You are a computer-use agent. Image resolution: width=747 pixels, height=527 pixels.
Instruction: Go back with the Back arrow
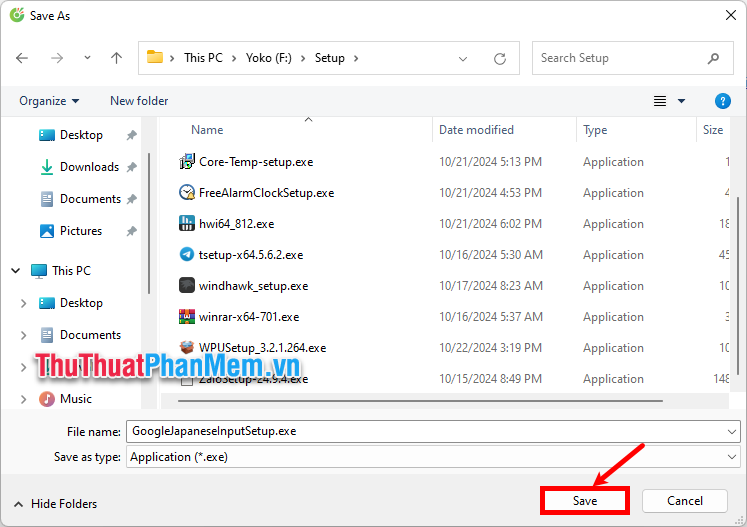click(x=22, y=58)
